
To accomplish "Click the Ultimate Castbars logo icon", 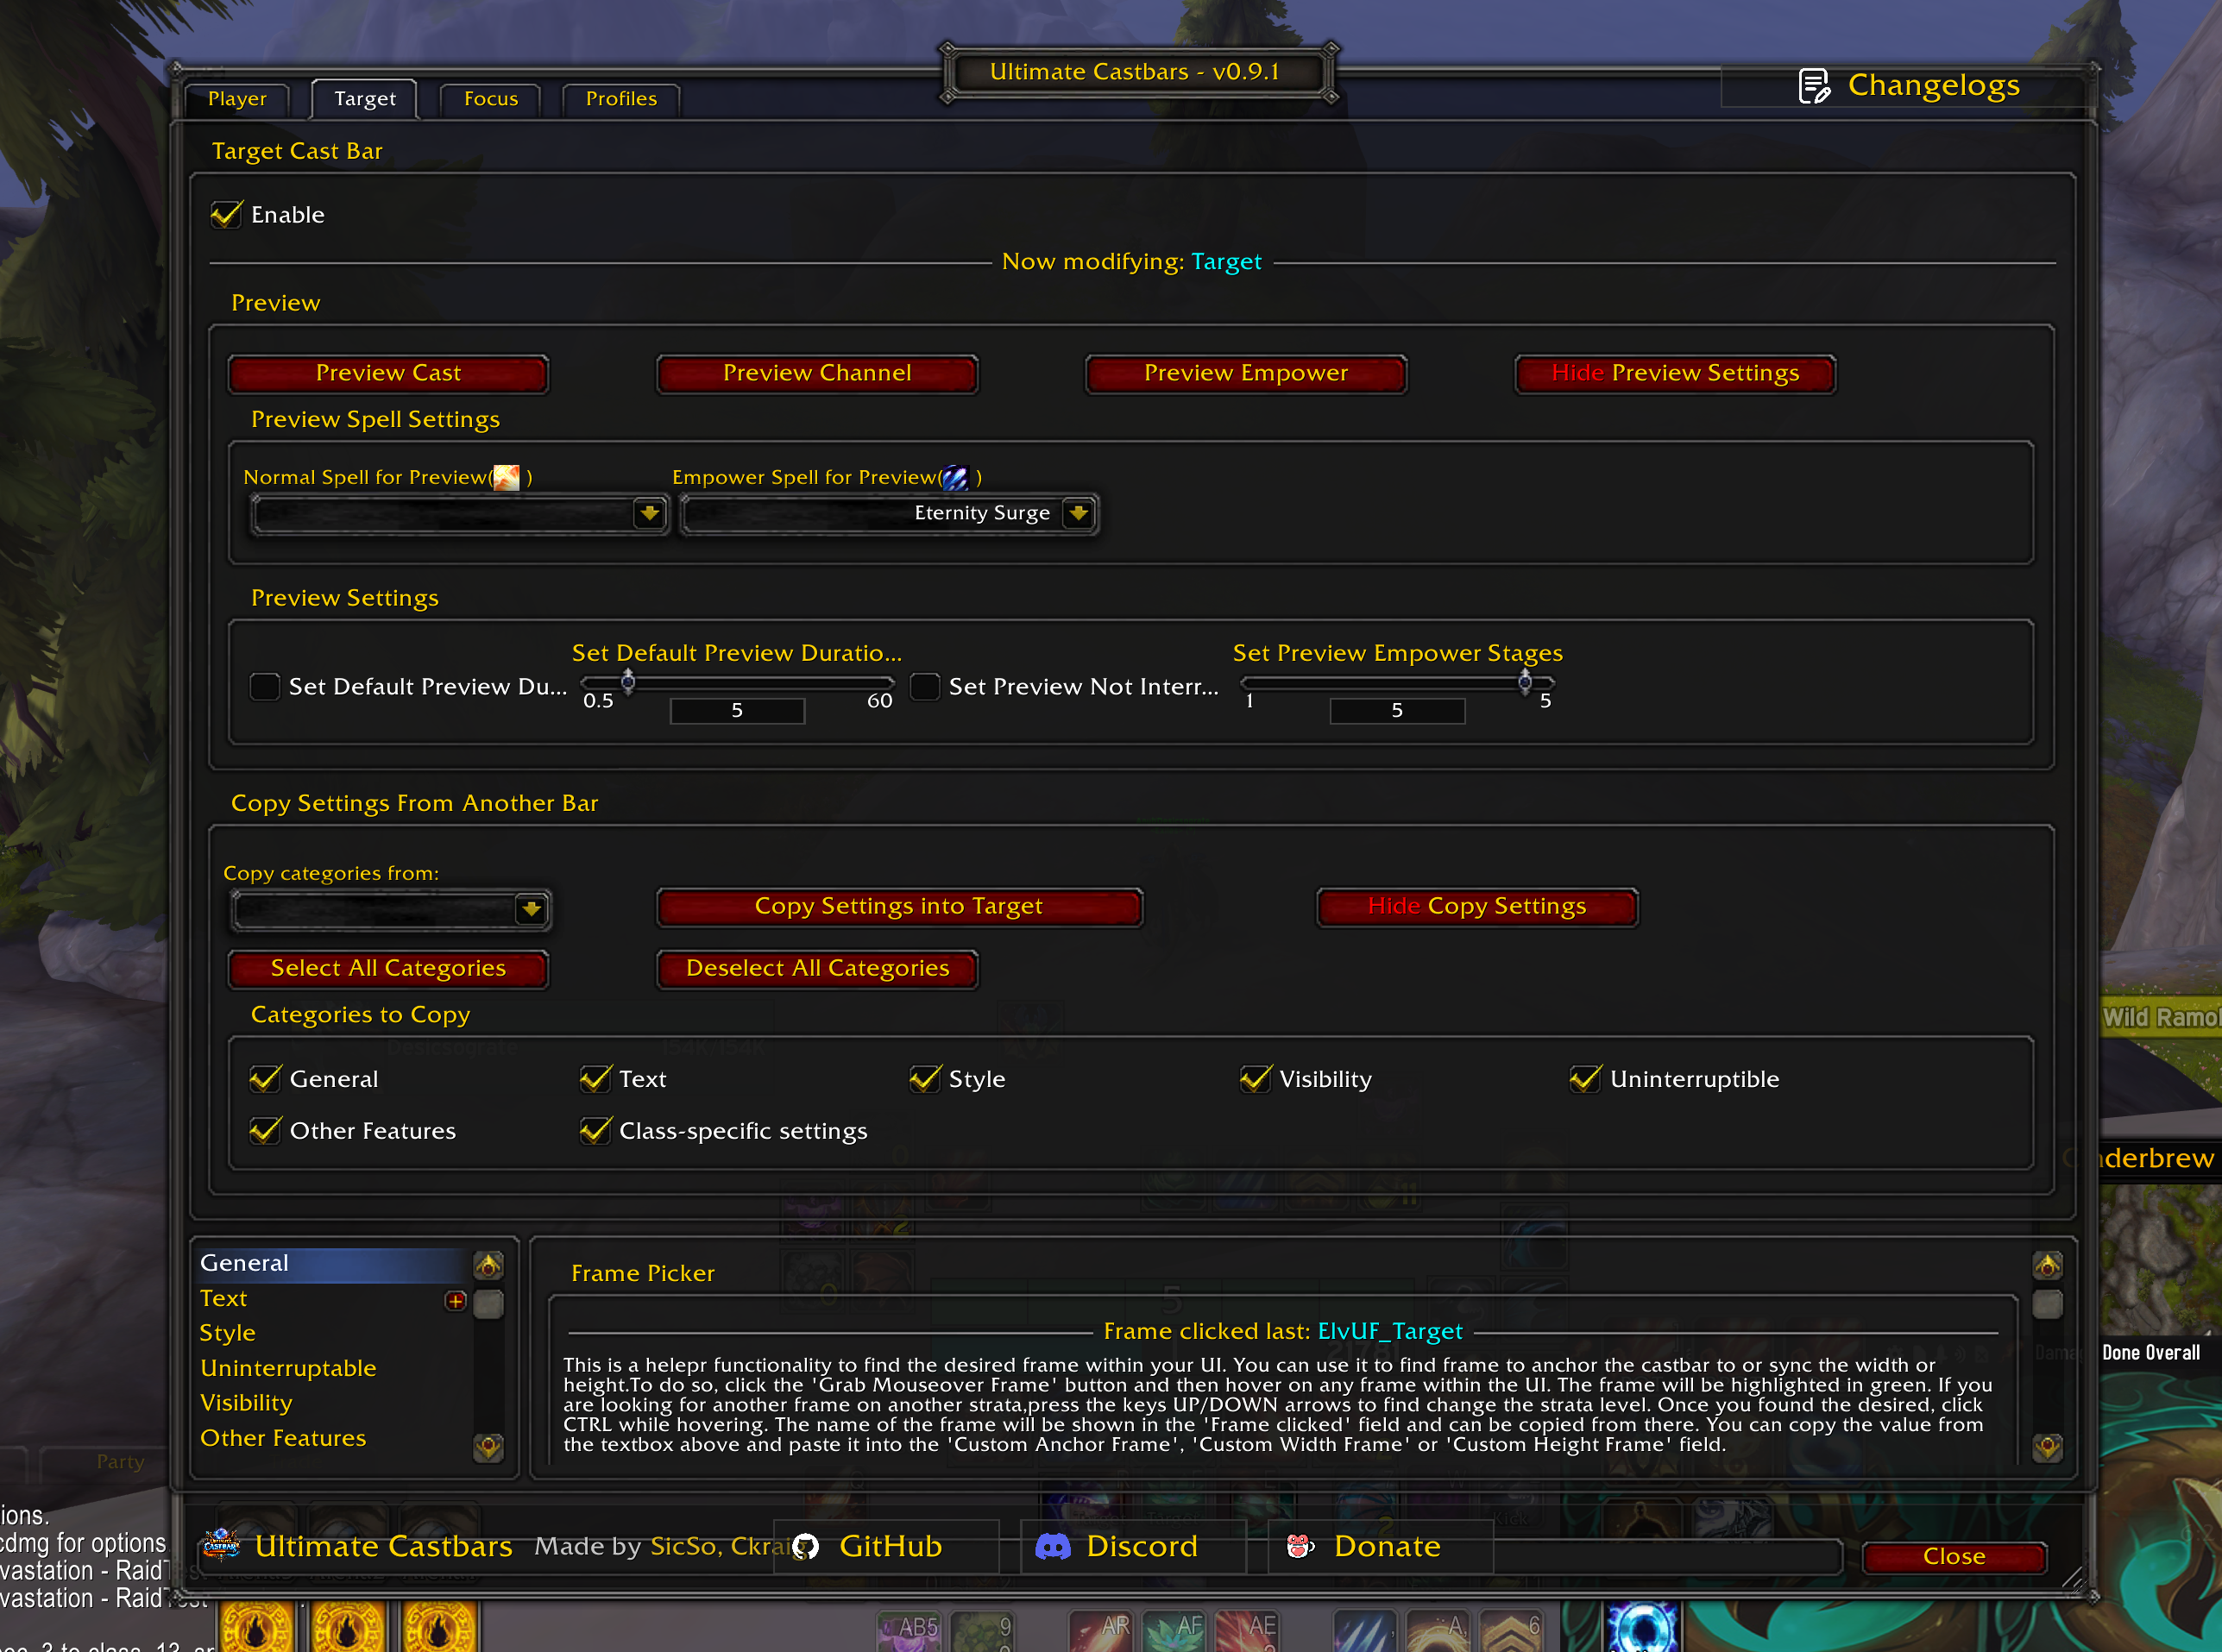I will point(221,1545).
